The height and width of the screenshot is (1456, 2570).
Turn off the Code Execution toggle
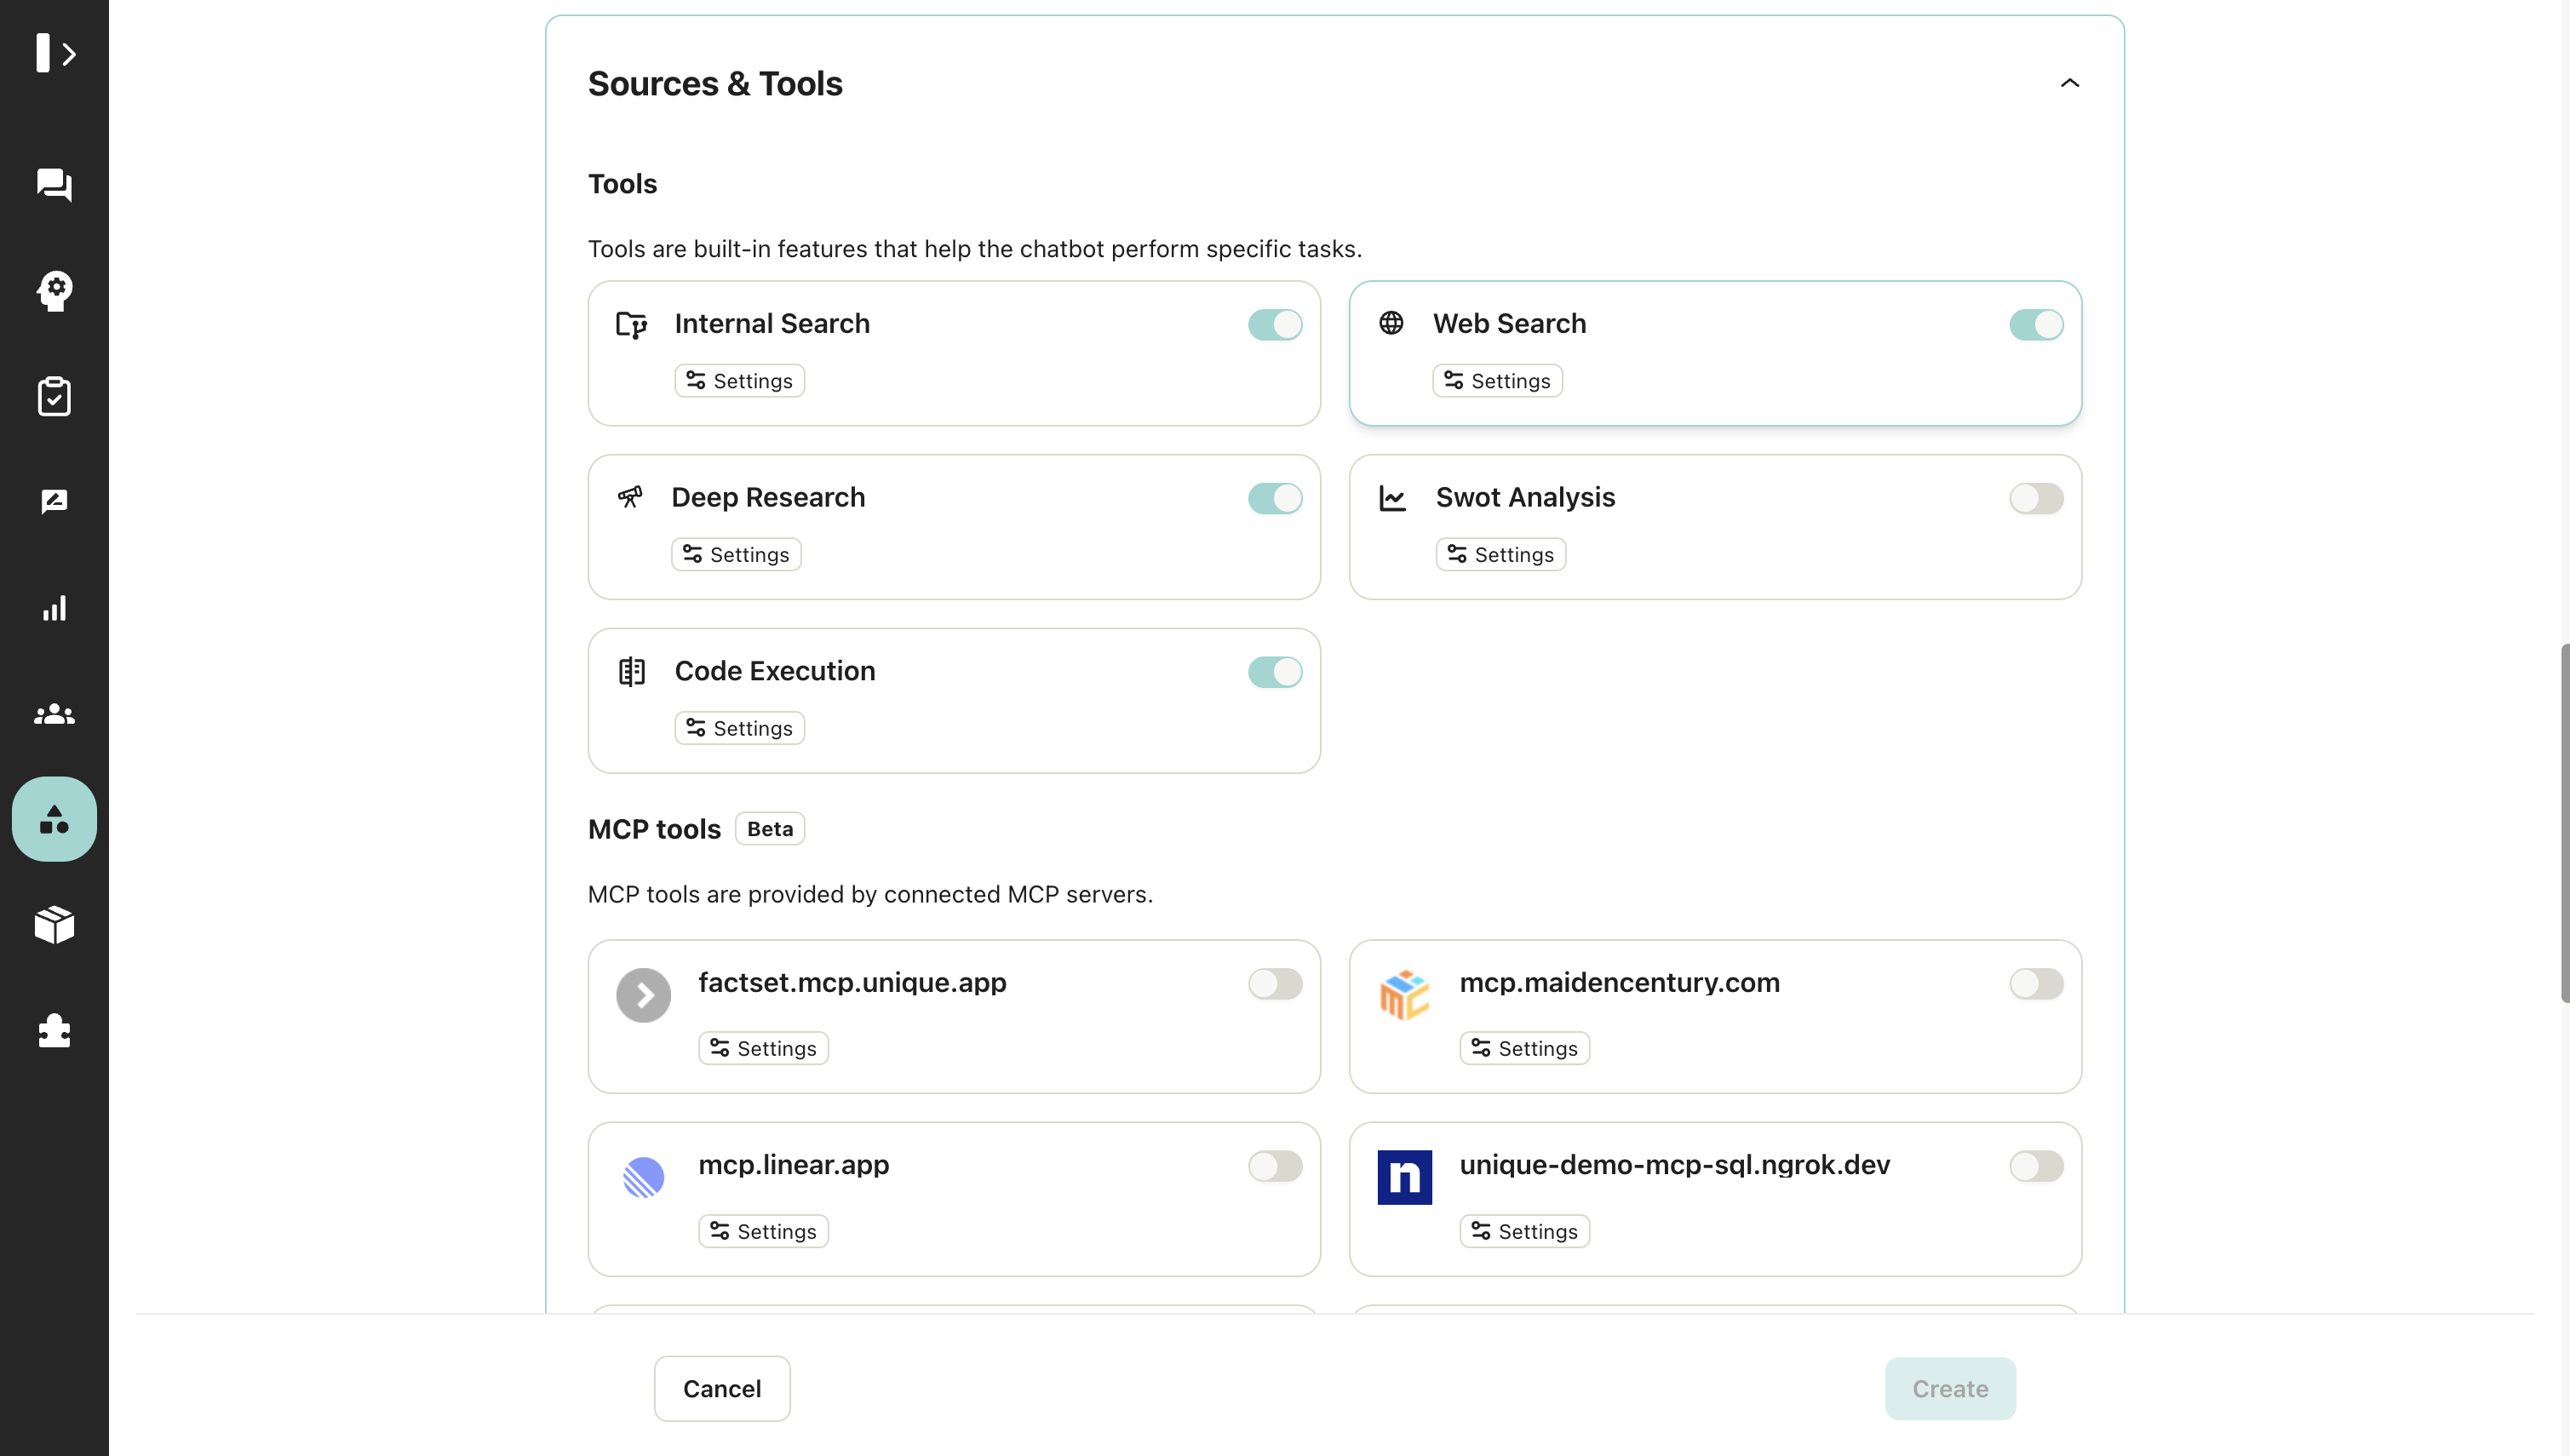tap(1274, 672)
